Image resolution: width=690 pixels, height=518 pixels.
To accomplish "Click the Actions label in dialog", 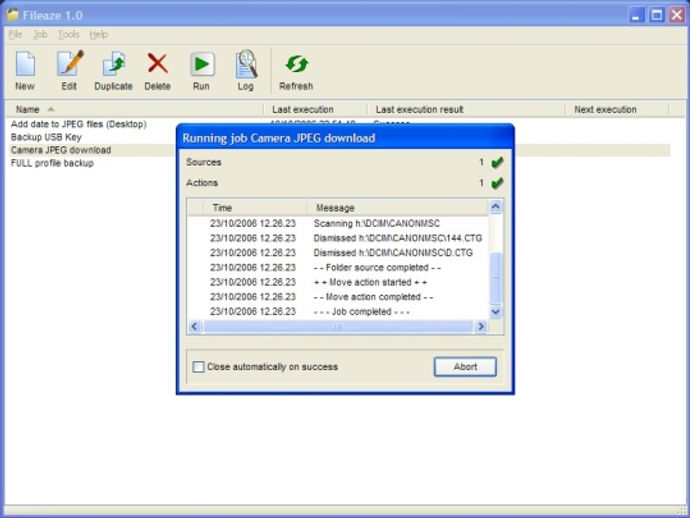I will coord(202,183).
